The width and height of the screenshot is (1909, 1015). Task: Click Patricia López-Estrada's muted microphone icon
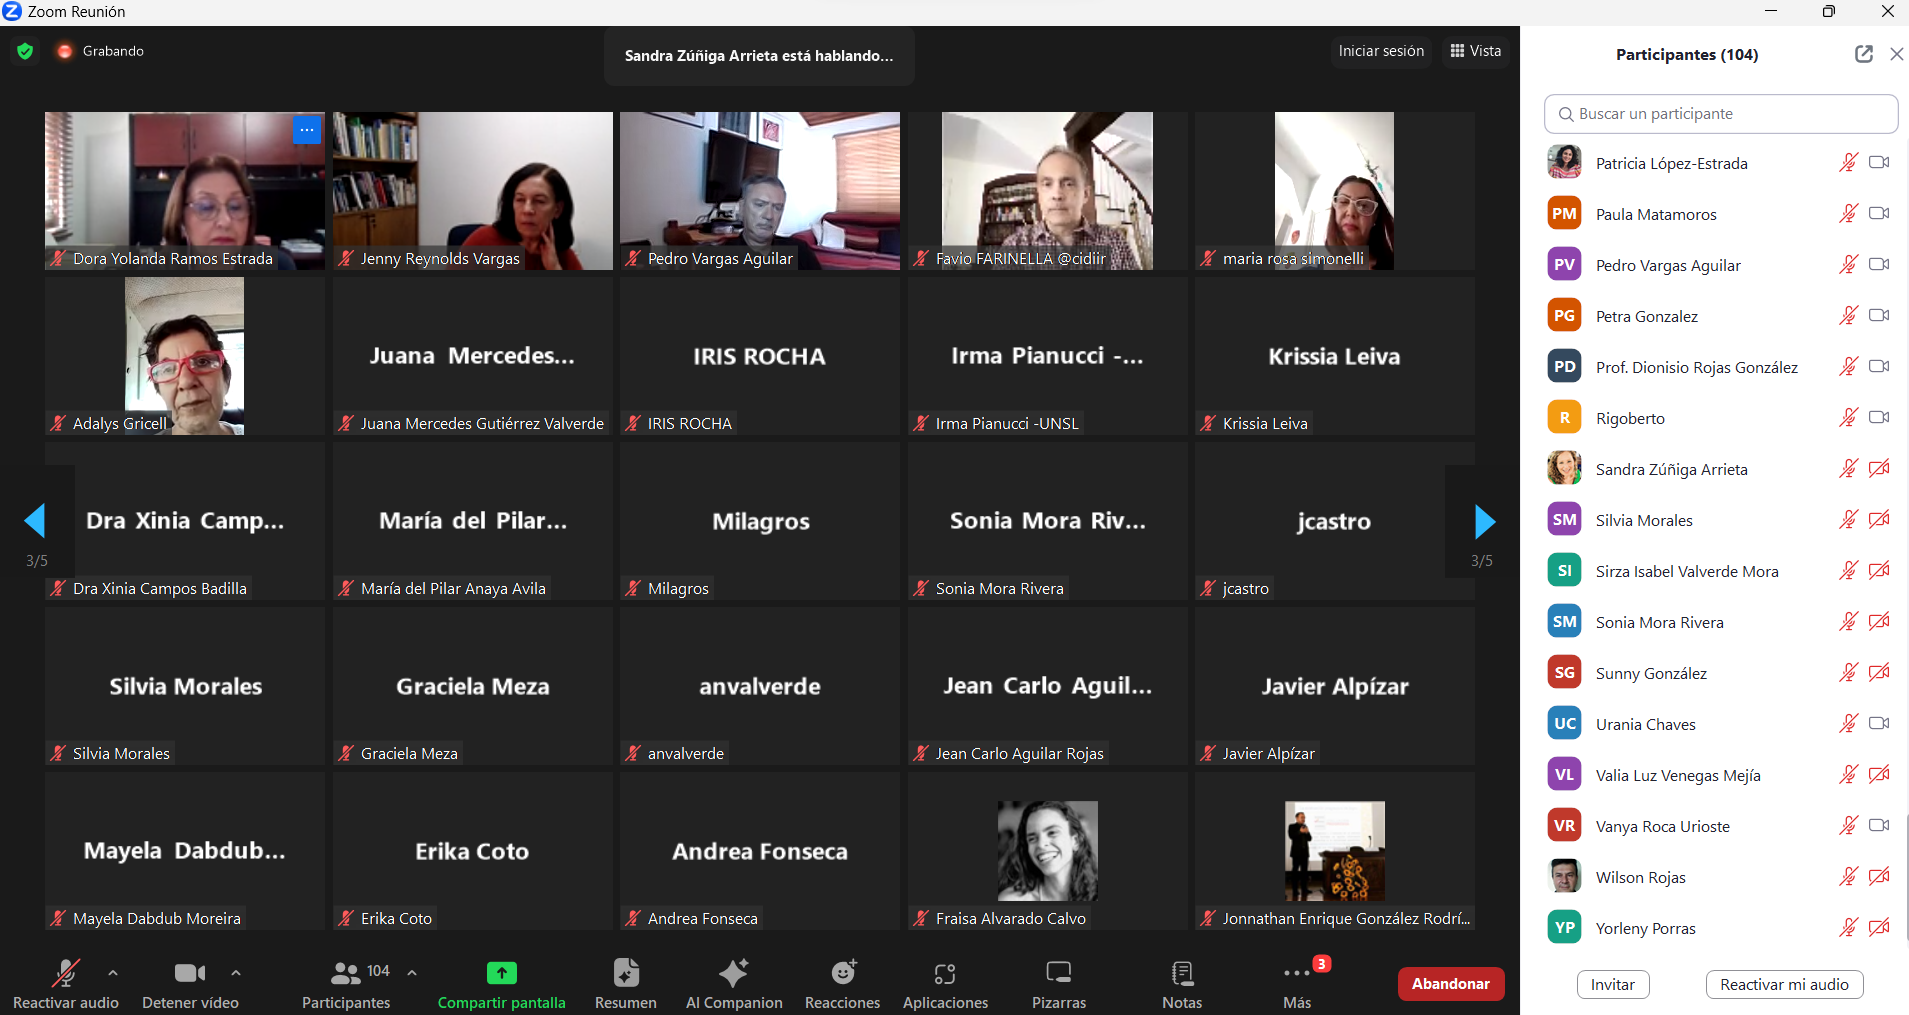coord(1849,162)
